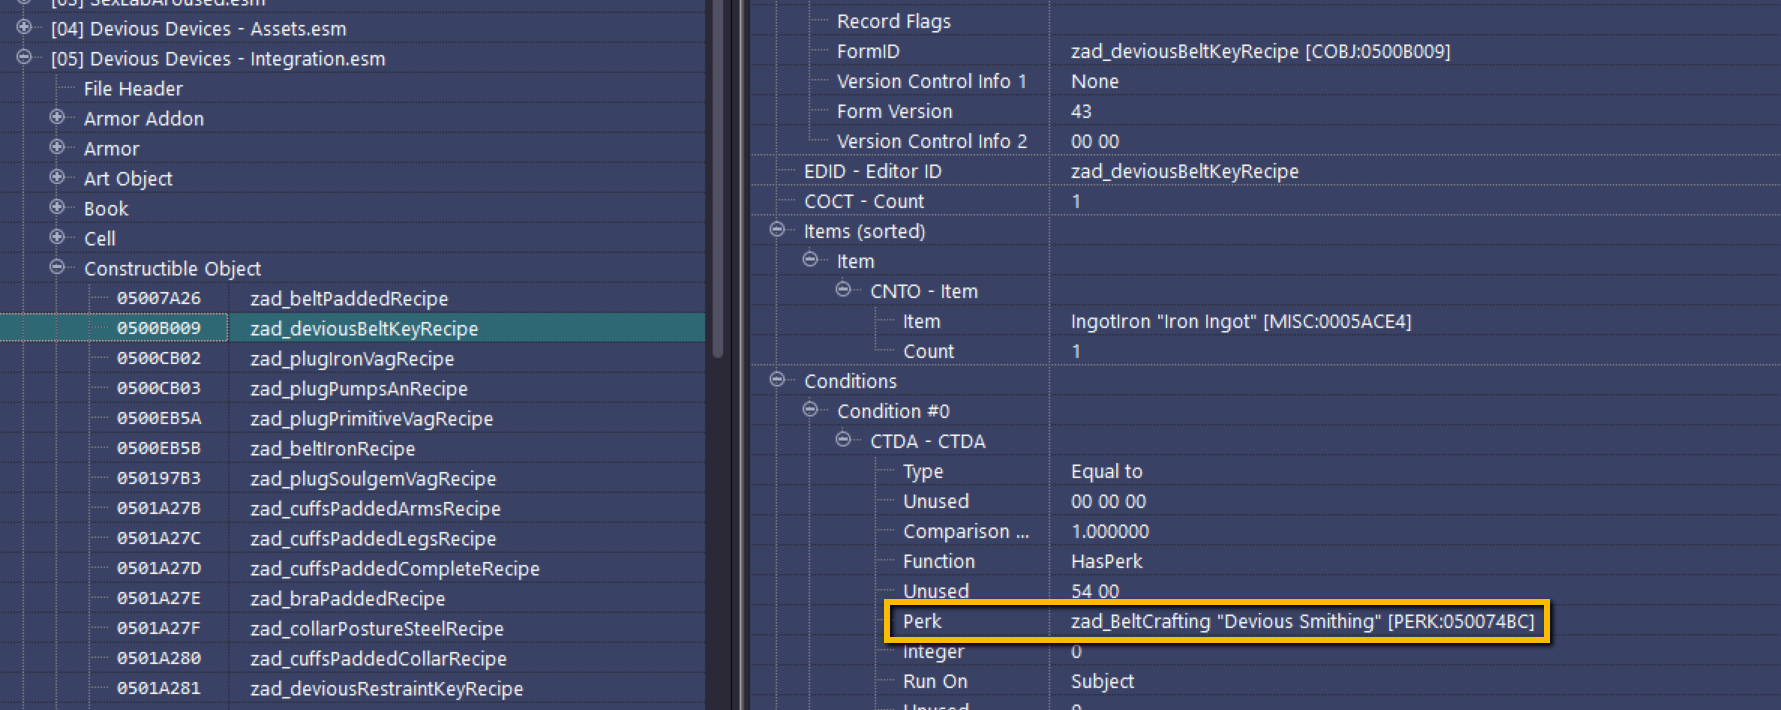This screenshot has width=1781, height=710.
Task: Click the Type value Equal to
Action: pos(1106,471)
